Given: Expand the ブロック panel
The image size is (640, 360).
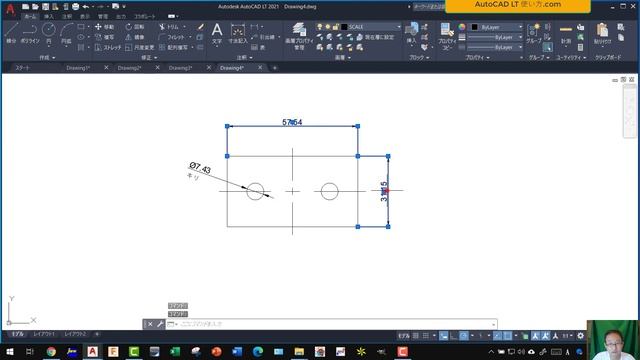Looking at the screenshot, I should pos(419,58).
